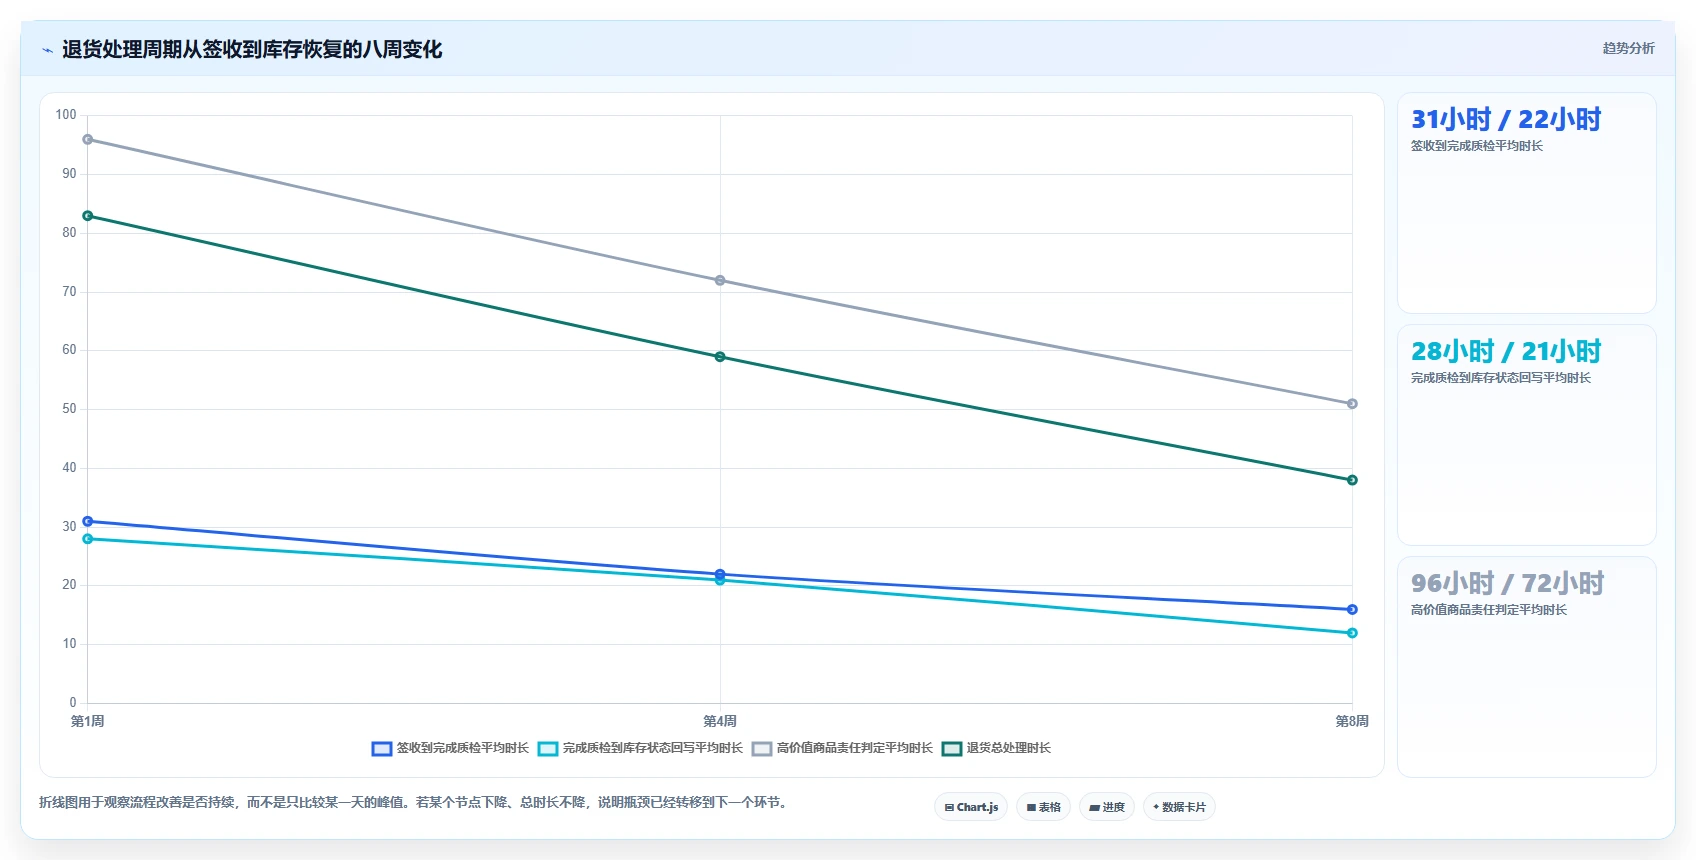The width and height of the screenshot is (1696, 860).
Task: Click the 31小时 / 22小时 stat card
Action: click(x=1526, y=203)
